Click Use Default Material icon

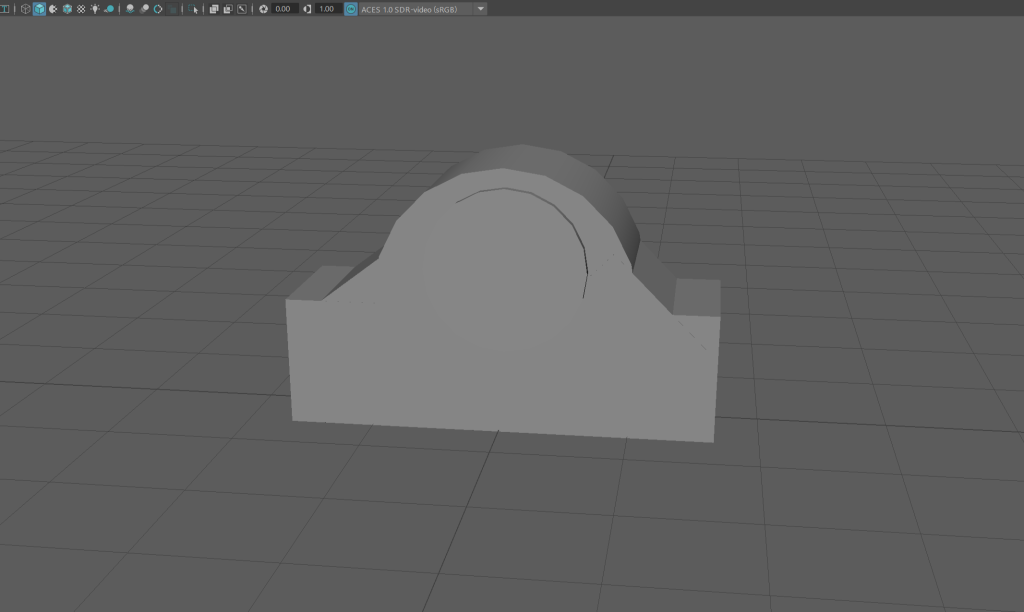pos(53,8)
